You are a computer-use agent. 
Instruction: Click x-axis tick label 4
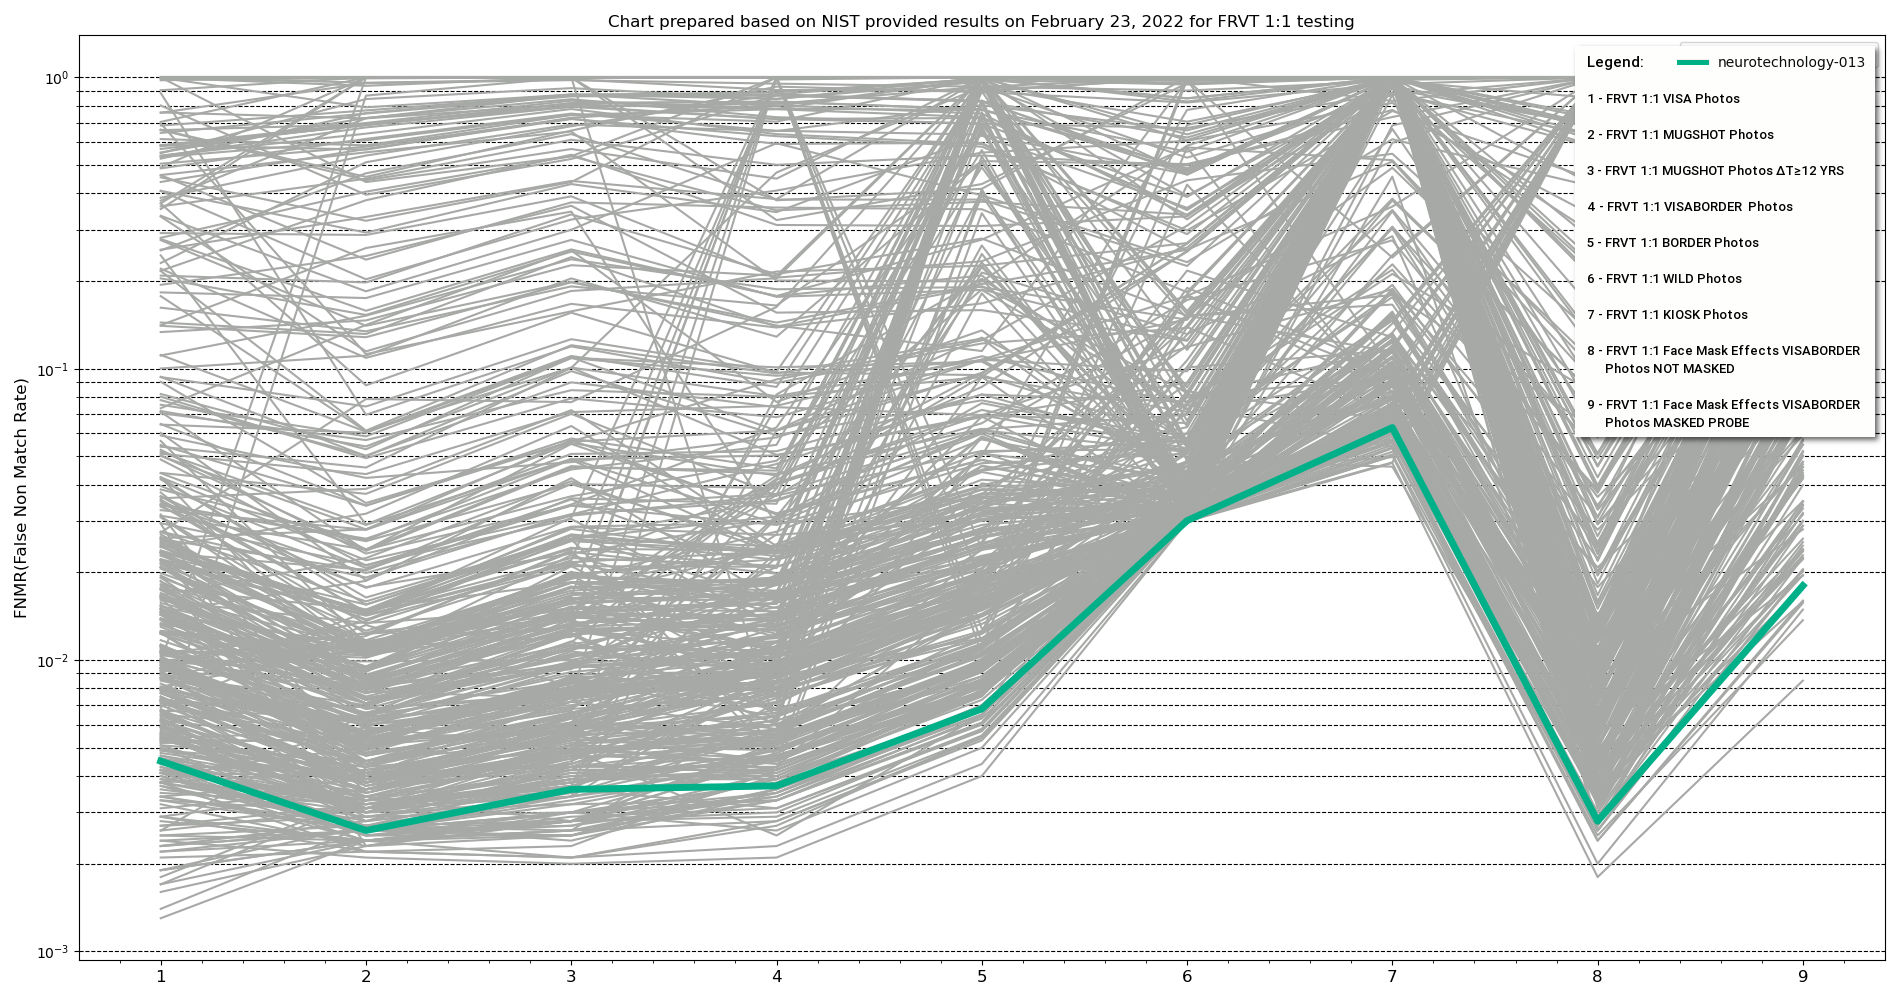[777, 977]
